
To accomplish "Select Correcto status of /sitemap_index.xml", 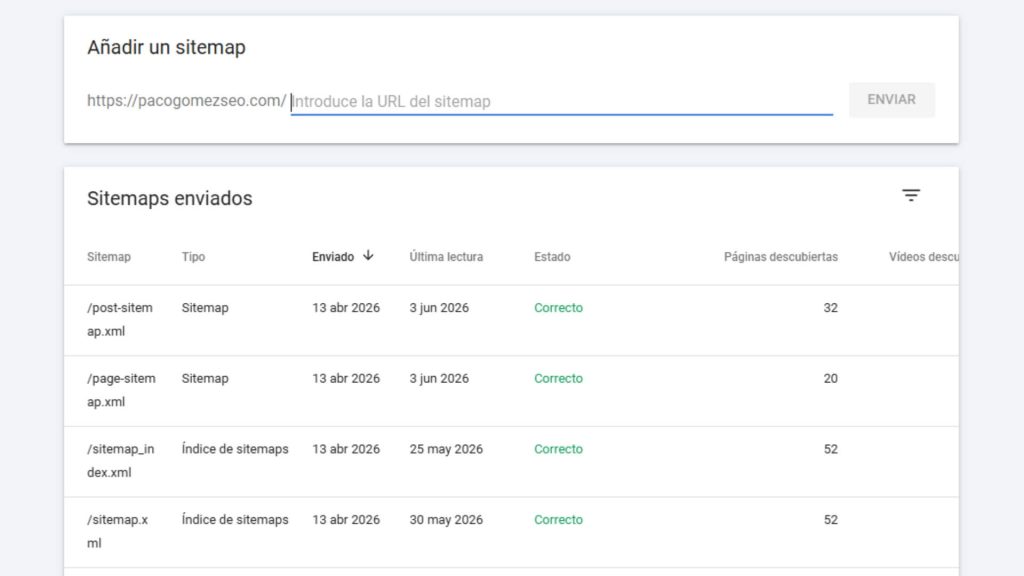I will pyautogui.click(x=558, y=449).
